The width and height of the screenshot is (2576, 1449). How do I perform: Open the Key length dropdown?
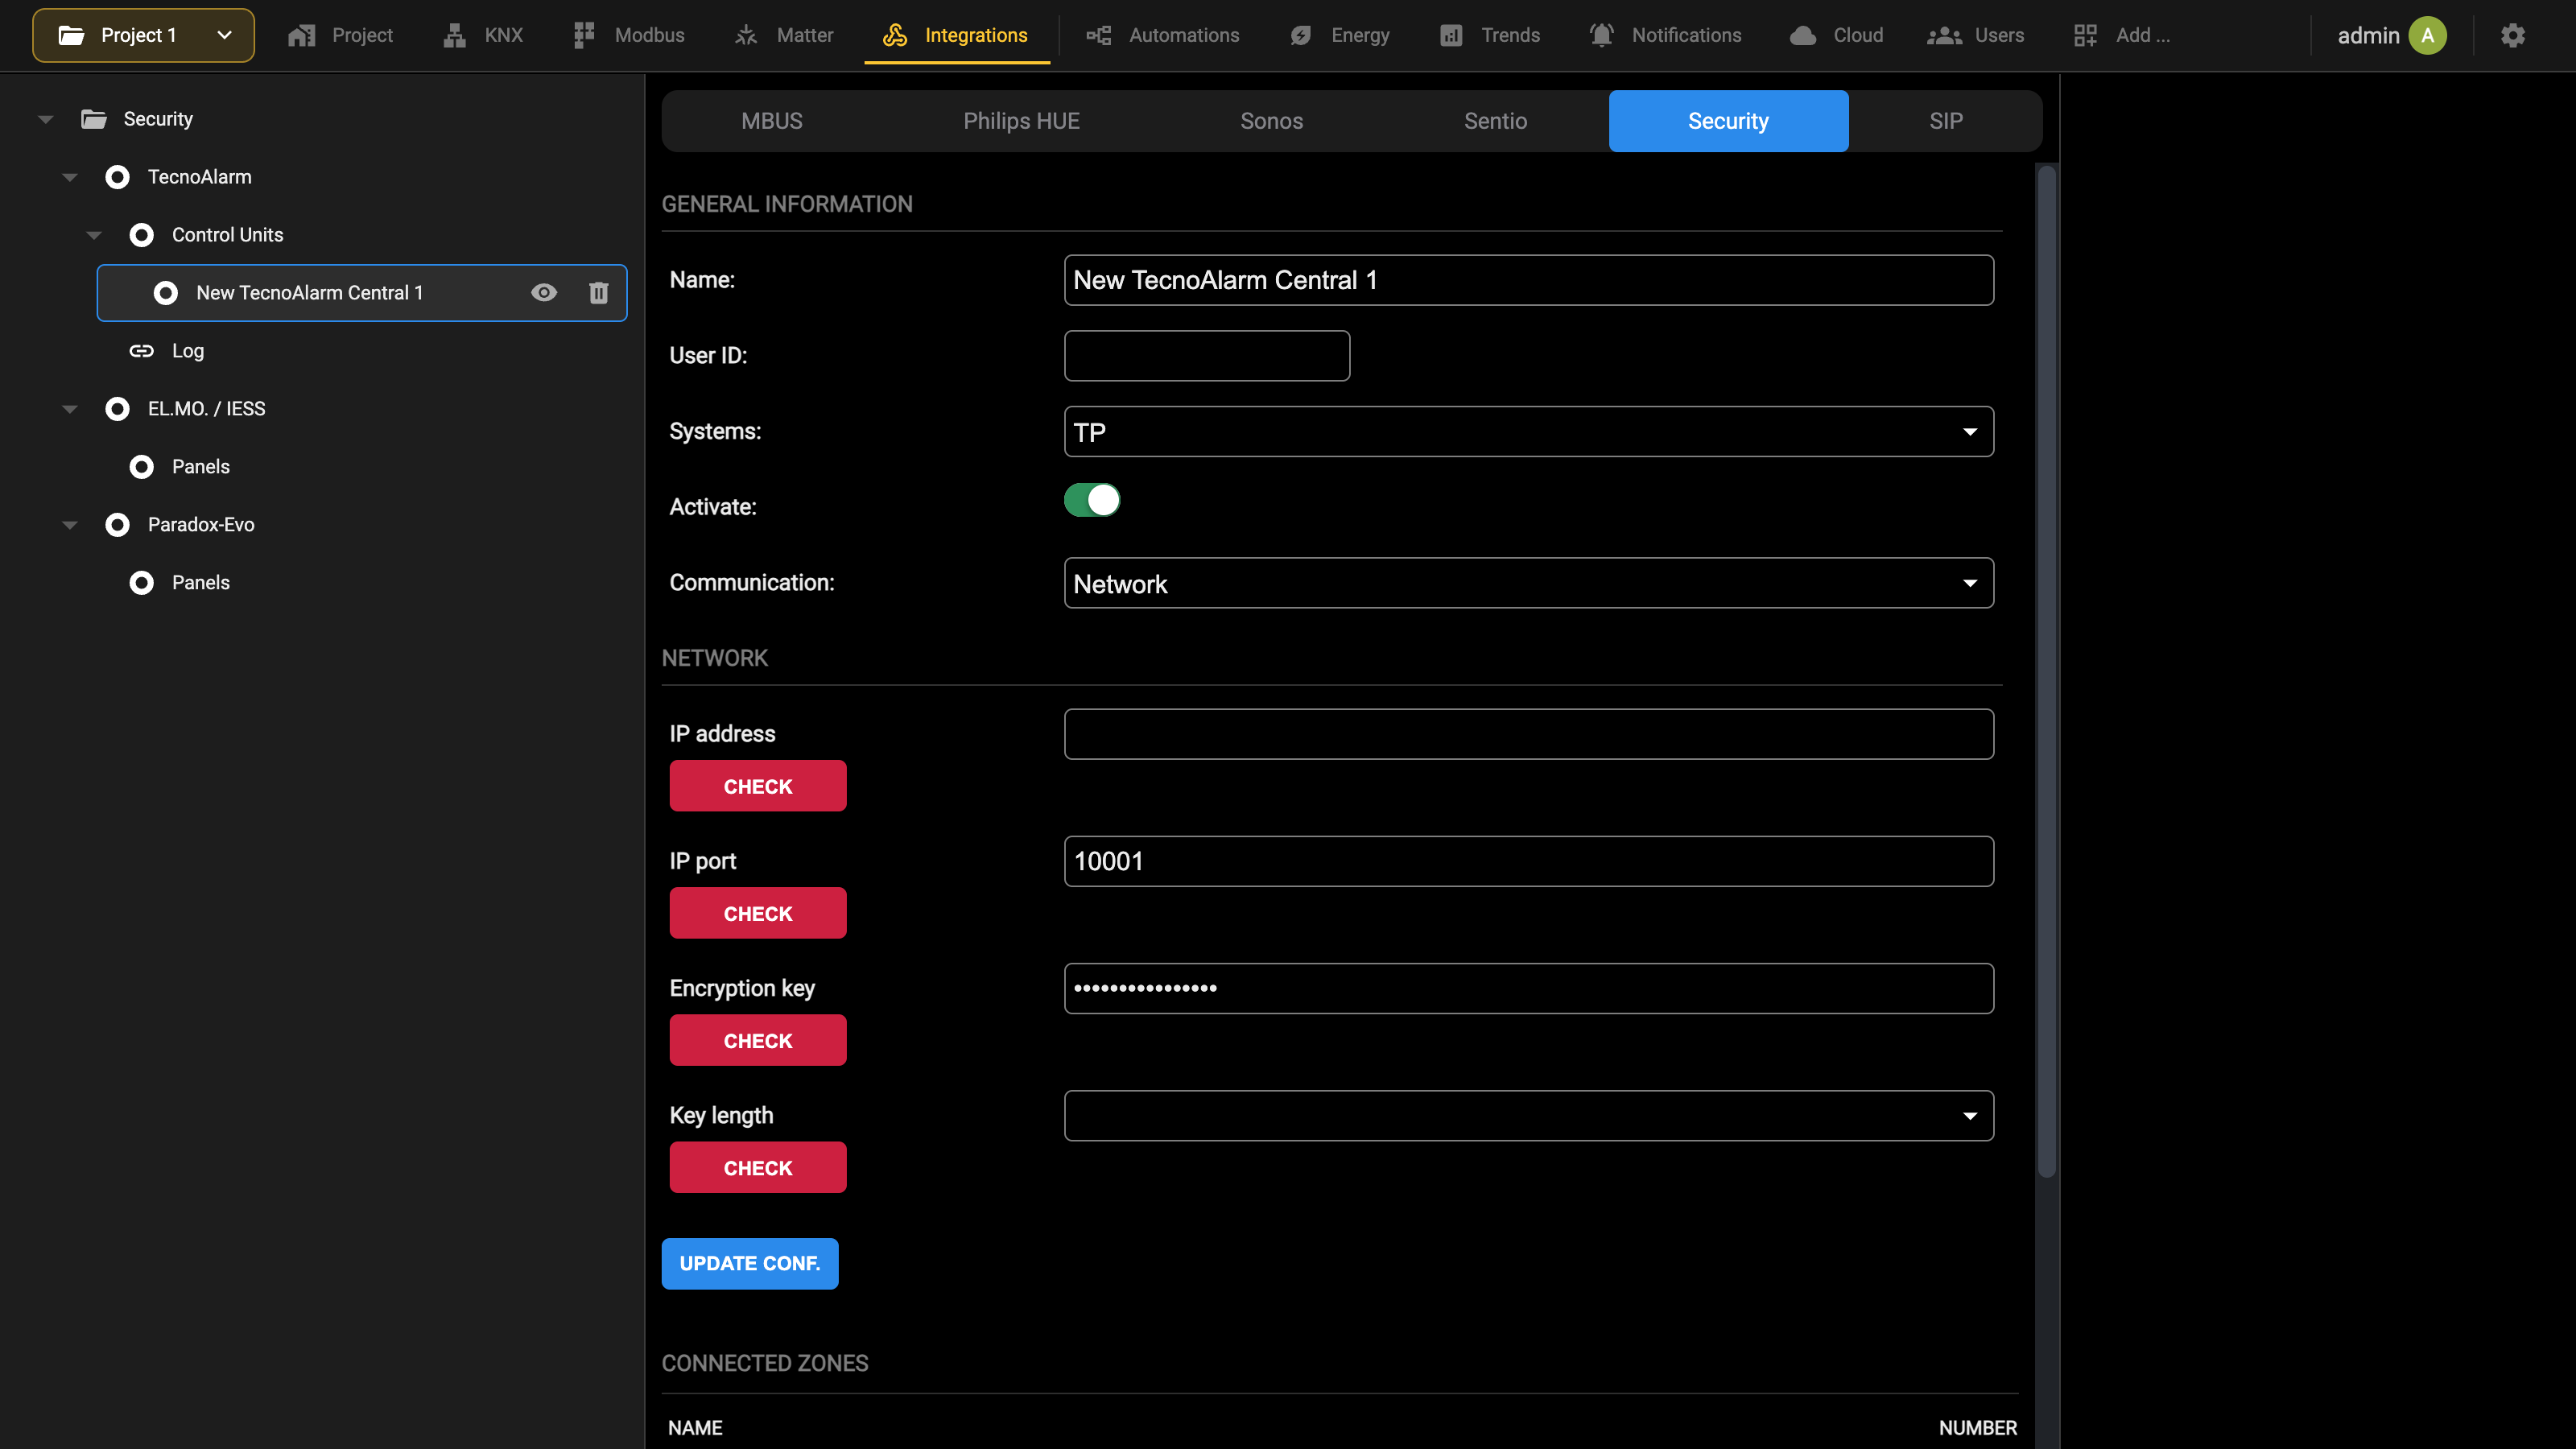[x=1528, y=1116]
